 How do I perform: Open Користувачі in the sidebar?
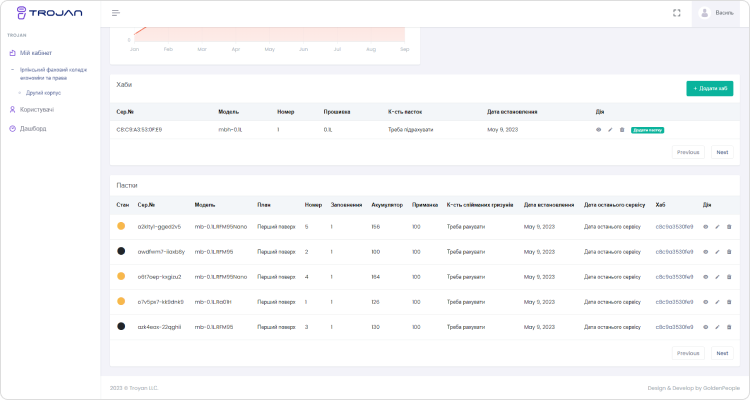click(x=36, y=109)
